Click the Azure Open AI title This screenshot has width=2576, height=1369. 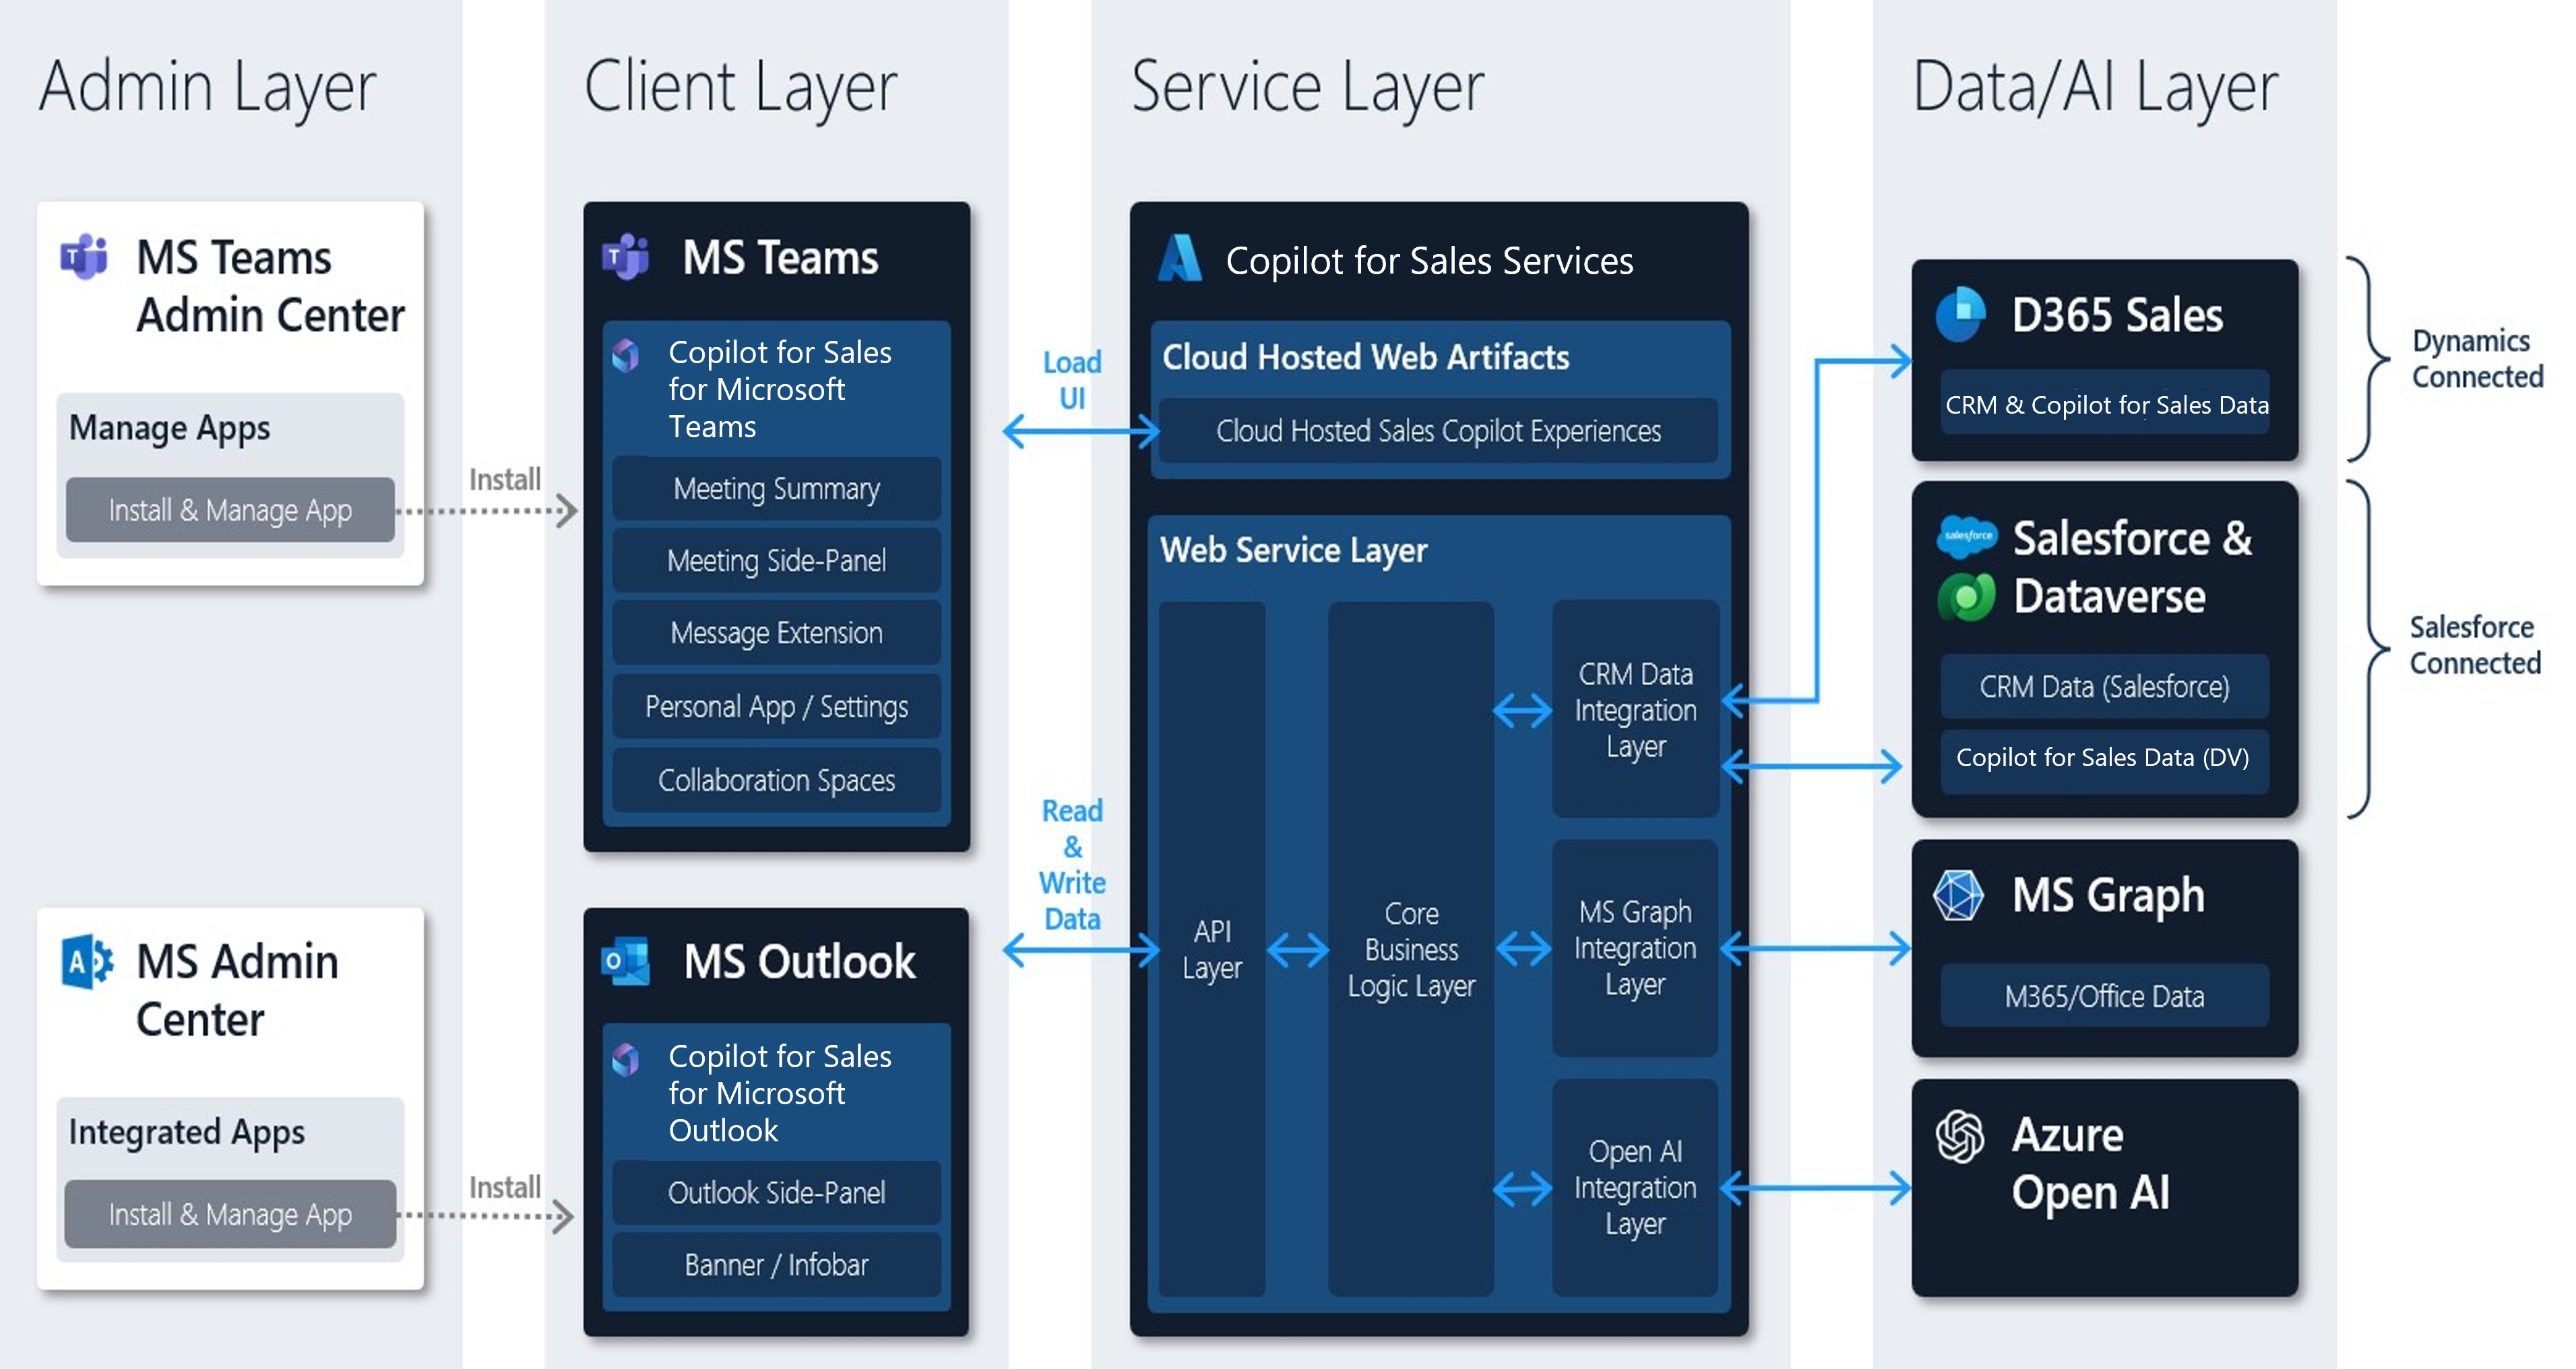[2091, 1164]
